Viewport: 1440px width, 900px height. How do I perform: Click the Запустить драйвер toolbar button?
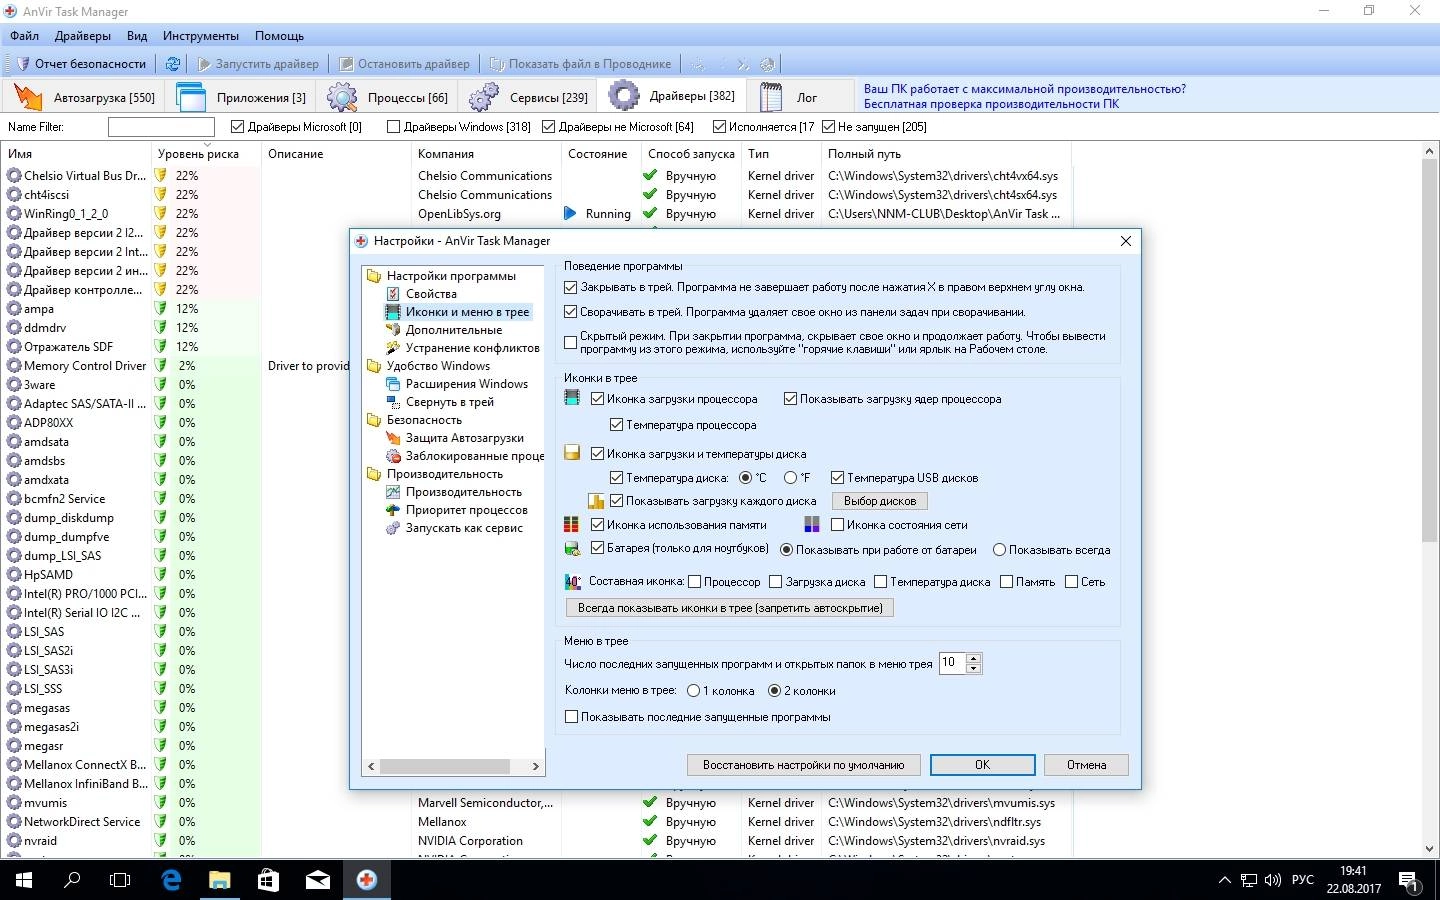coord(258,64)
